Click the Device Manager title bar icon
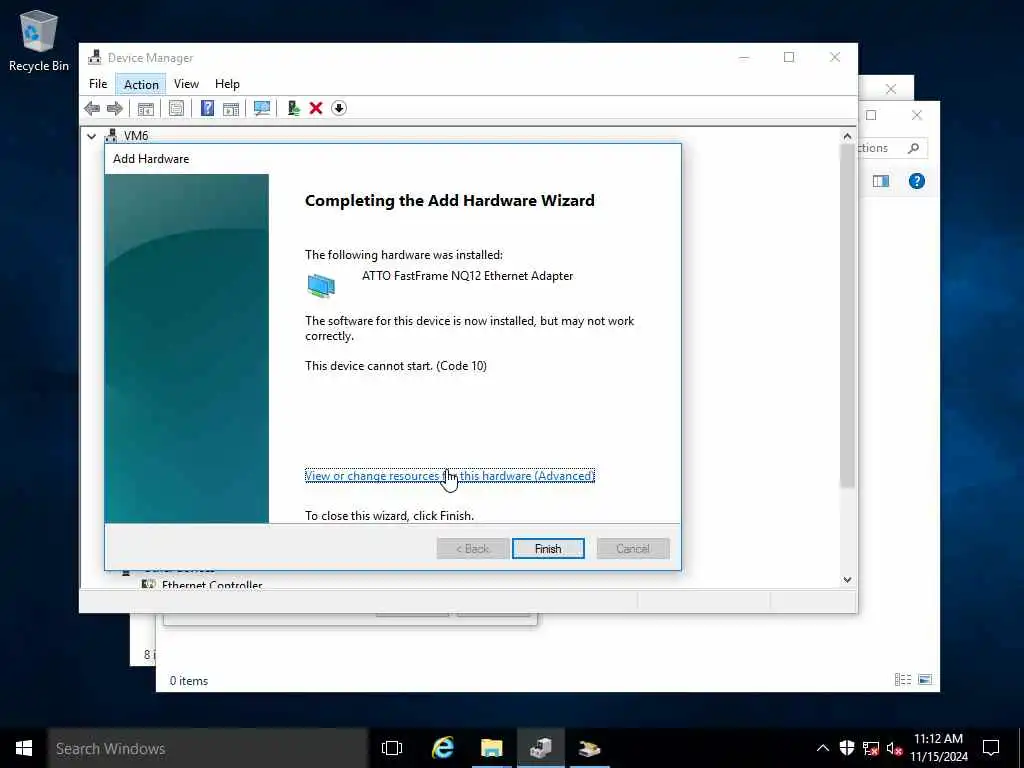This screenshot has height=768, width=1024. click(x=95, y=57)
